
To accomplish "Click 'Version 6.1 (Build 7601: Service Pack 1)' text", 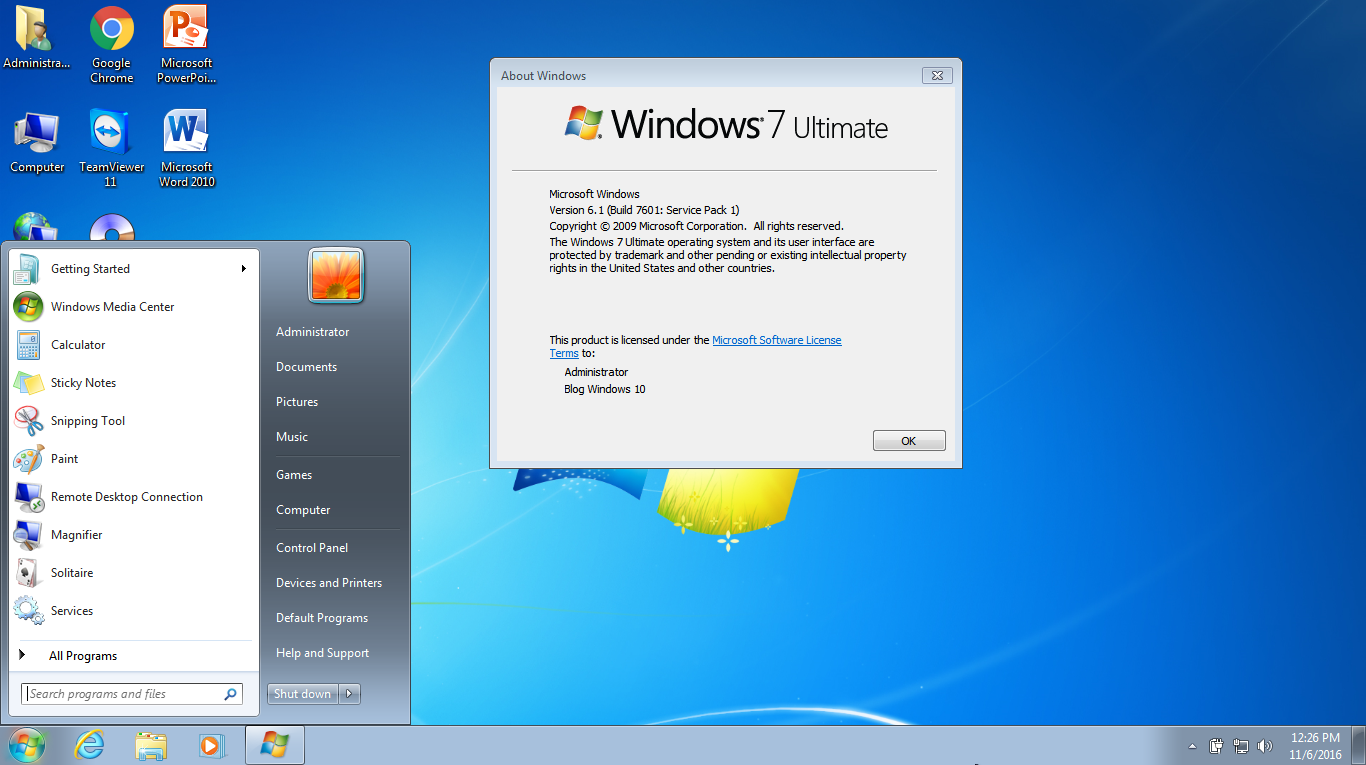I will click(x=644, y=210).
